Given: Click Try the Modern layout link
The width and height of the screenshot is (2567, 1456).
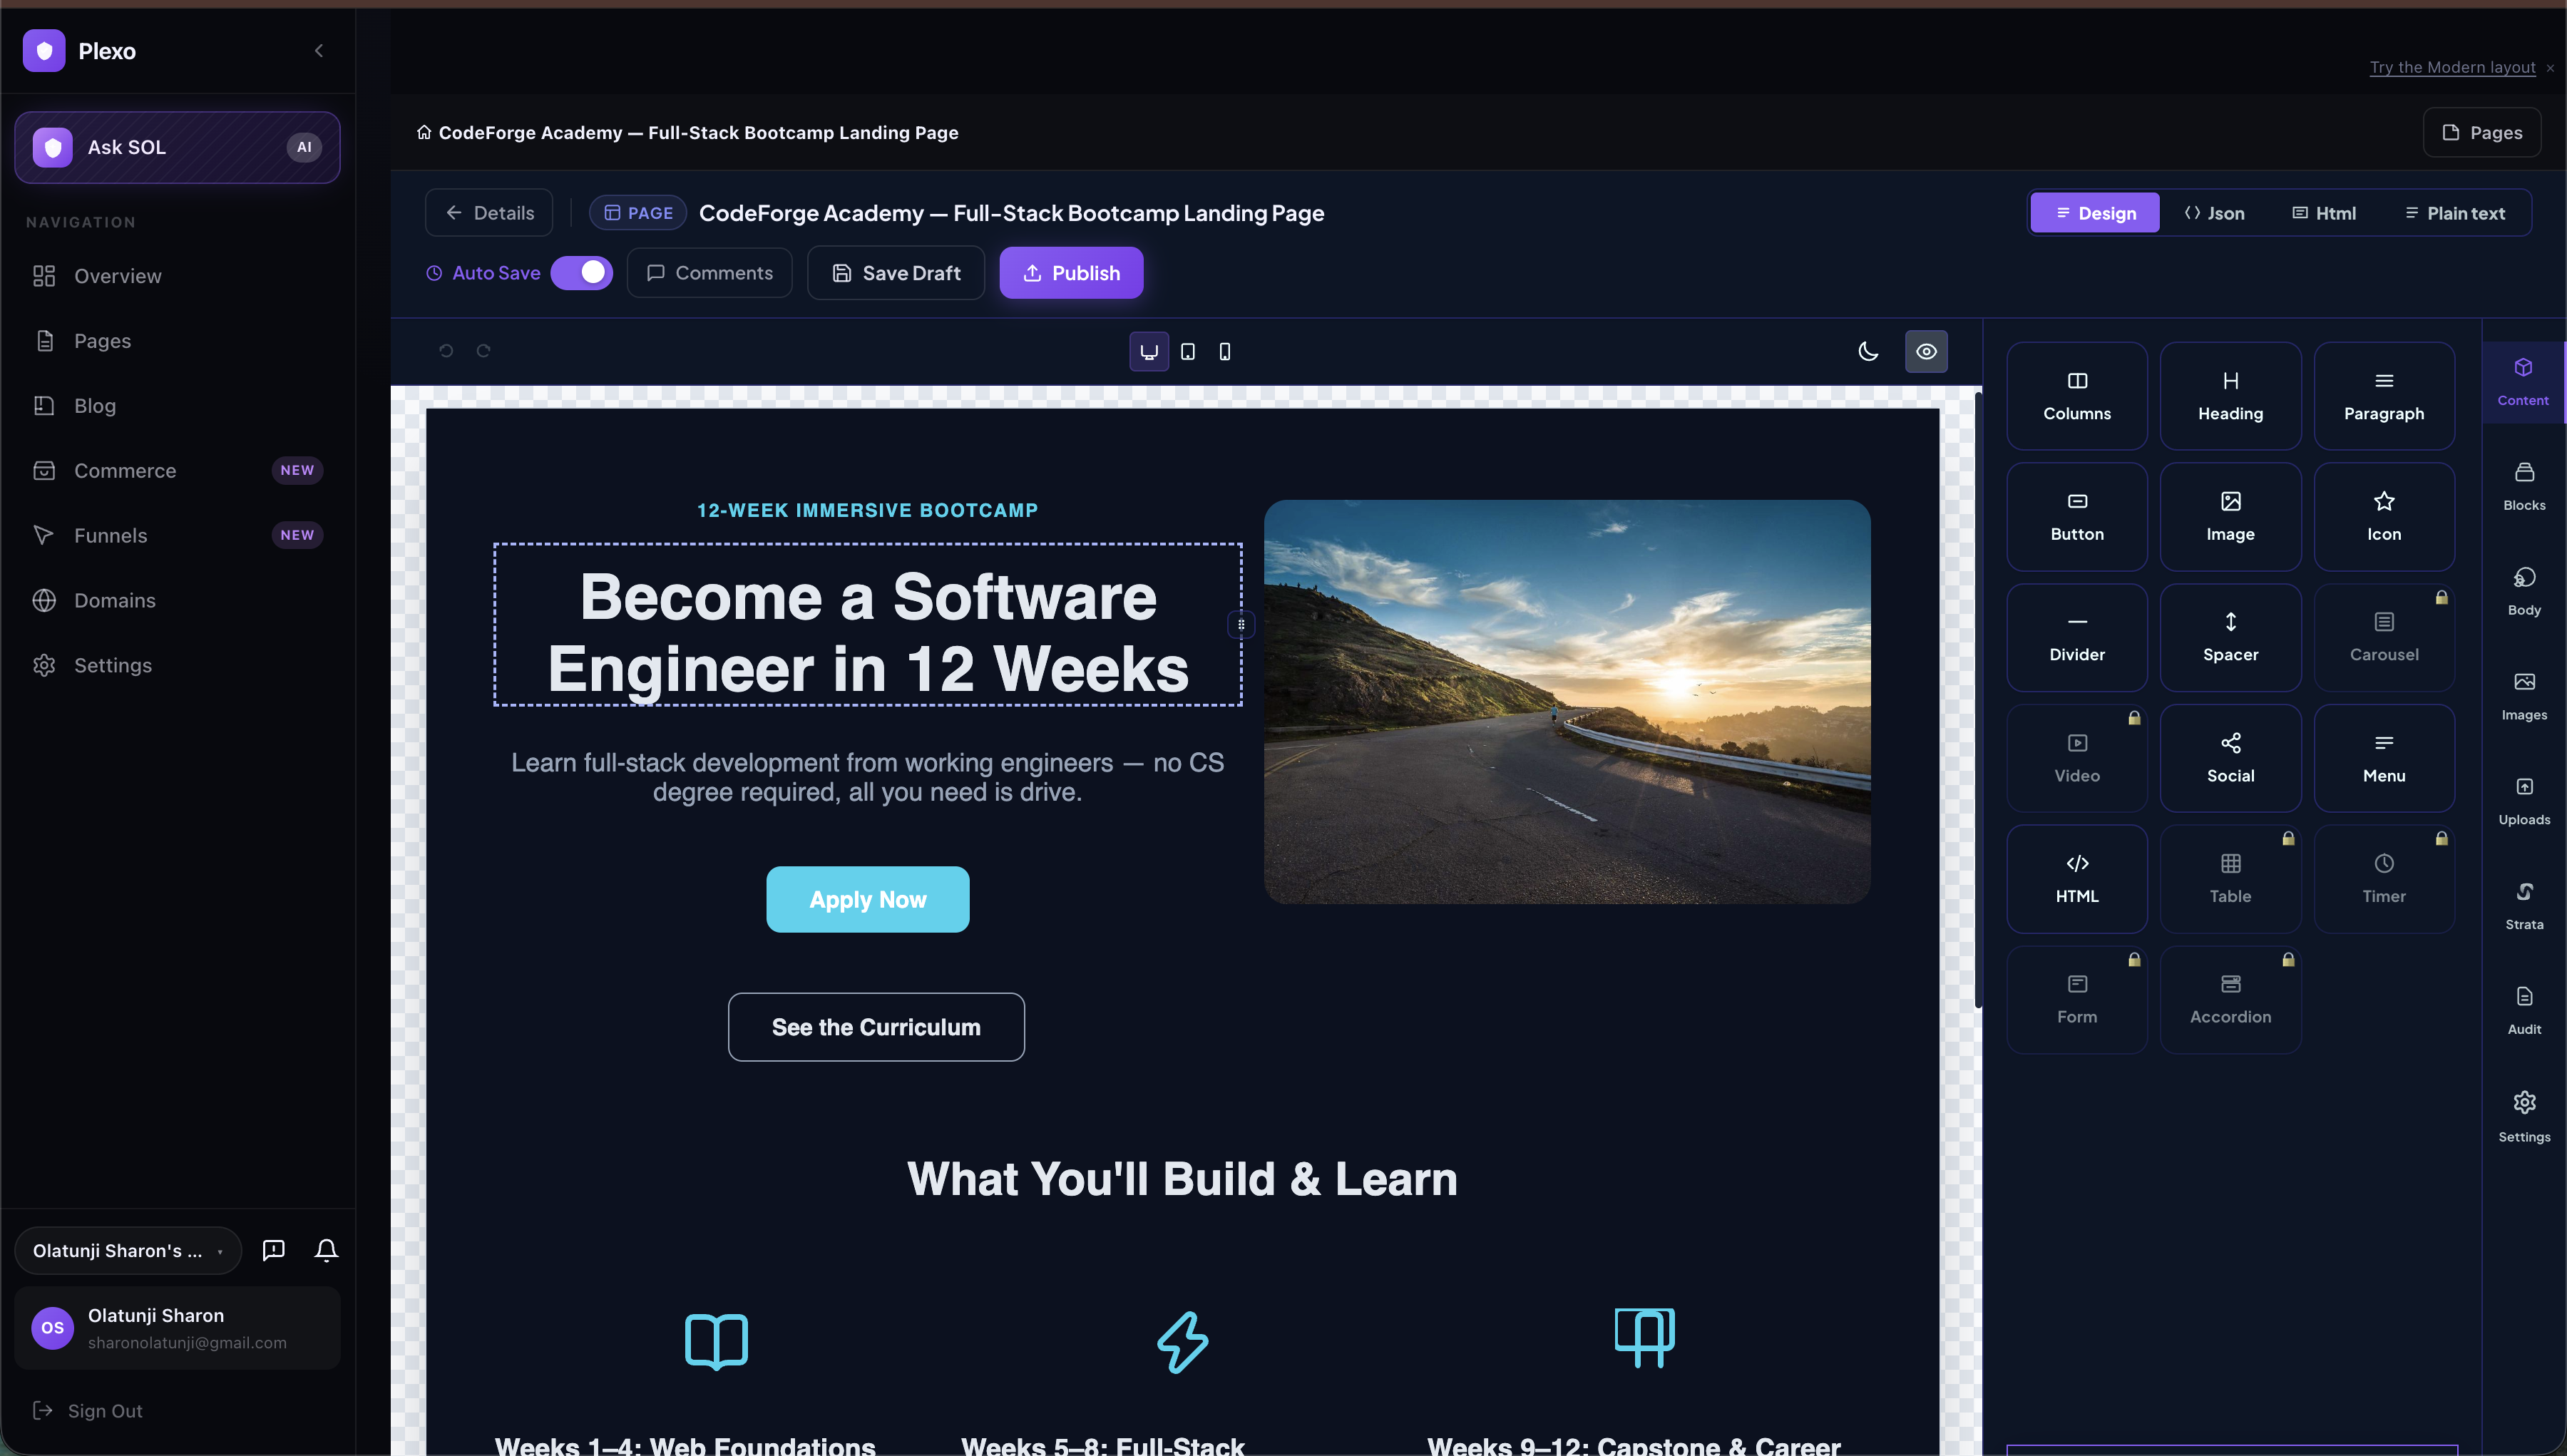Looking at the screenshot, I should (x=2452, y=67).
